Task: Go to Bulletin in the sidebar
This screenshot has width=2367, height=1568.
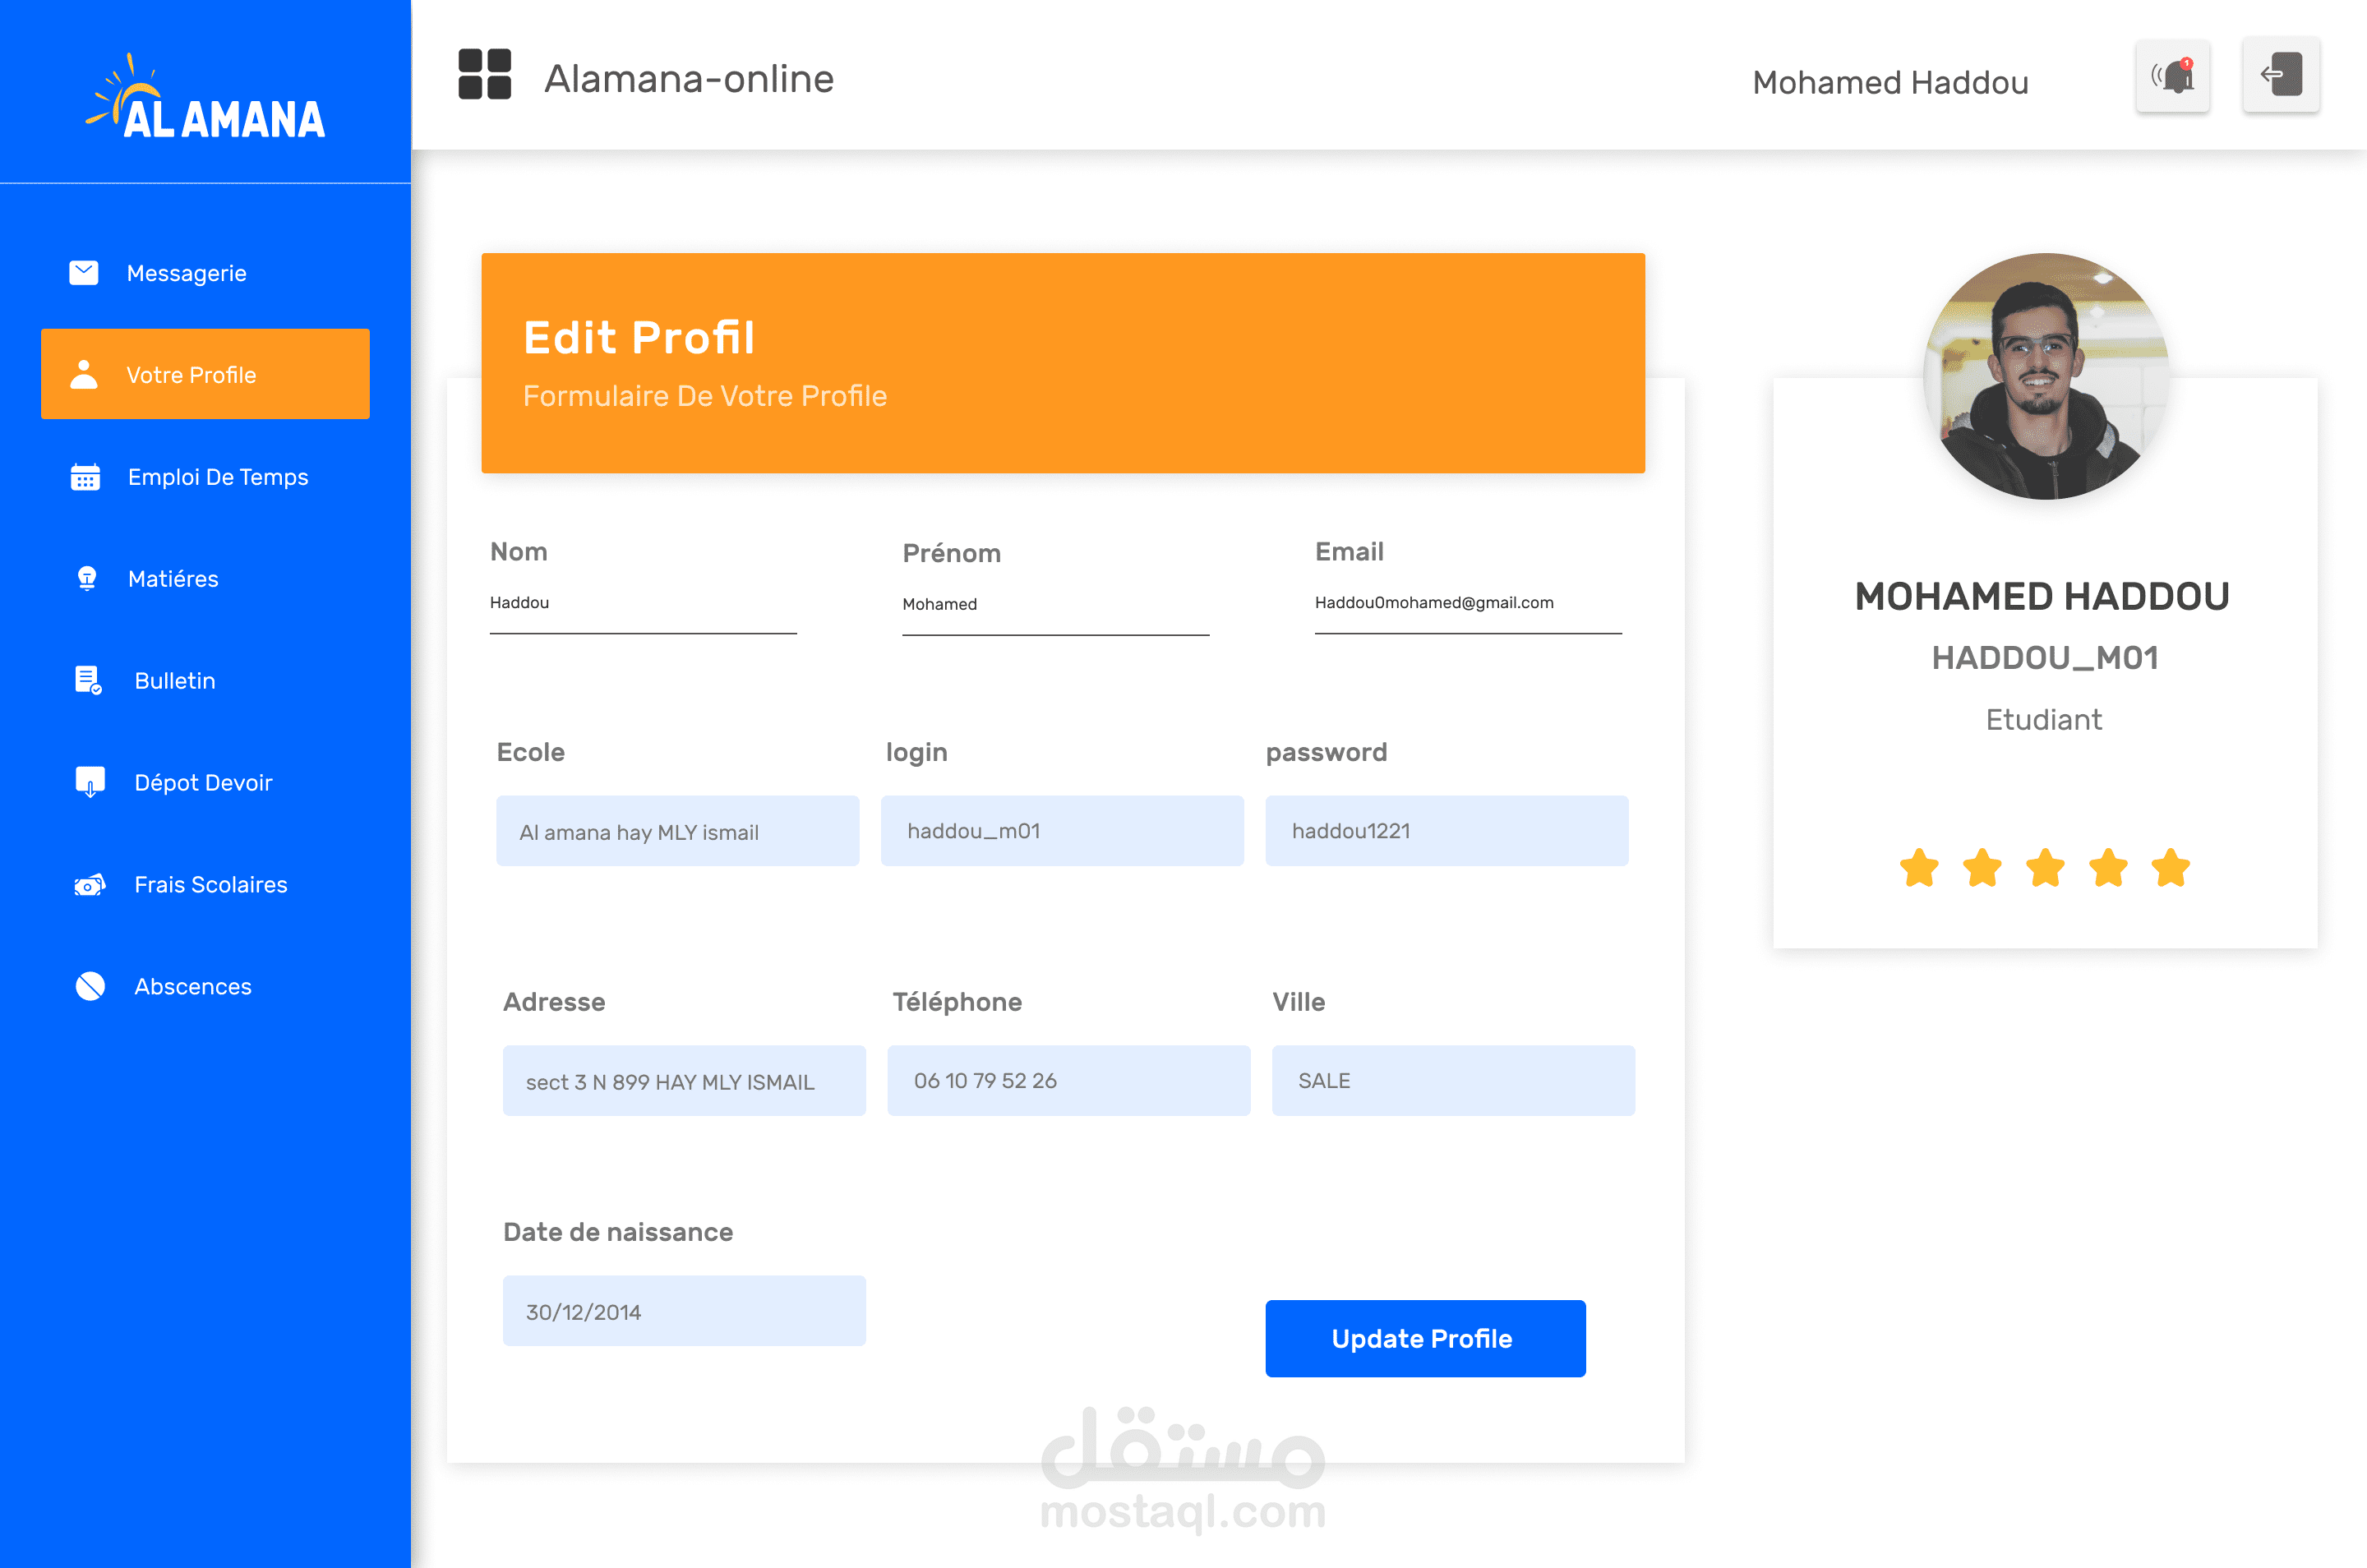Action: point(175,681)
